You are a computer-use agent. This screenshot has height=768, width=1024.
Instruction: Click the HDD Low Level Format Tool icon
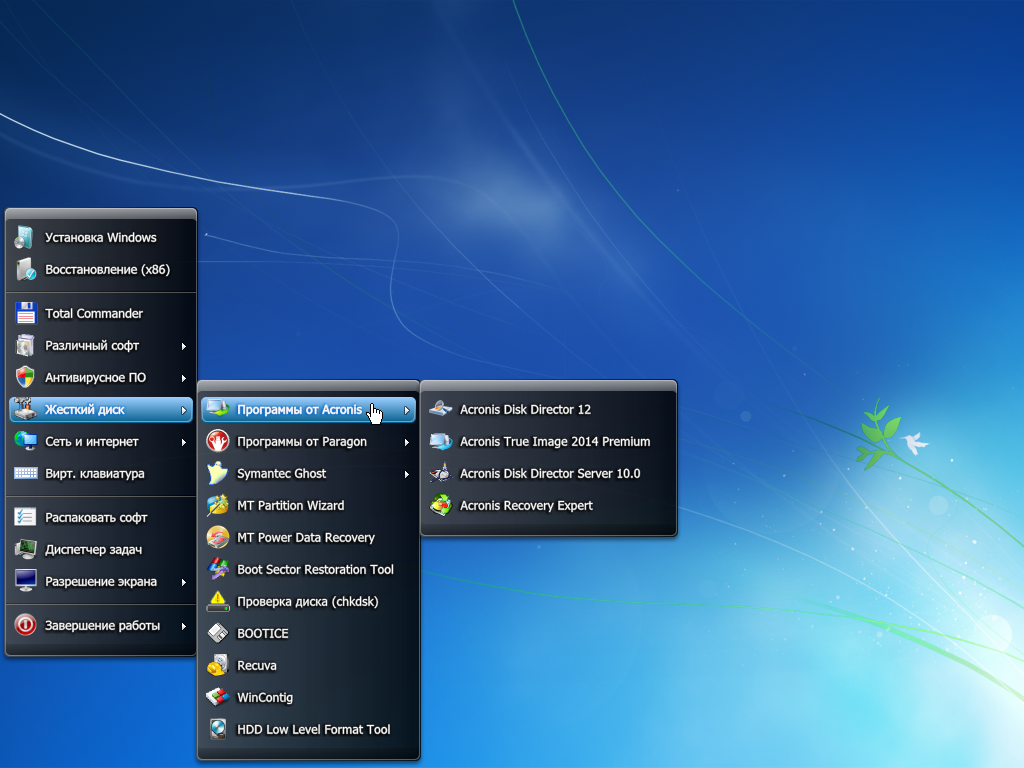(217, 729)
